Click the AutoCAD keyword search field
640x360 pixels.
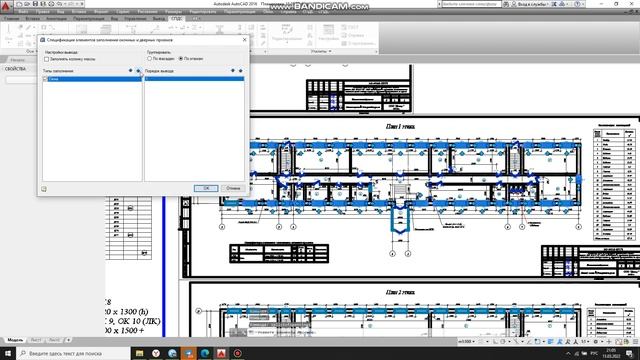[x=471, y=4]
